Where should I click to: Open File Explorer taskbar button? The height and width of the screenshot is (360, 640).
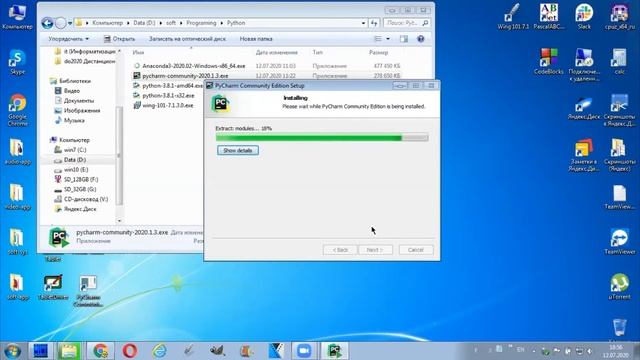coord(69,351)
